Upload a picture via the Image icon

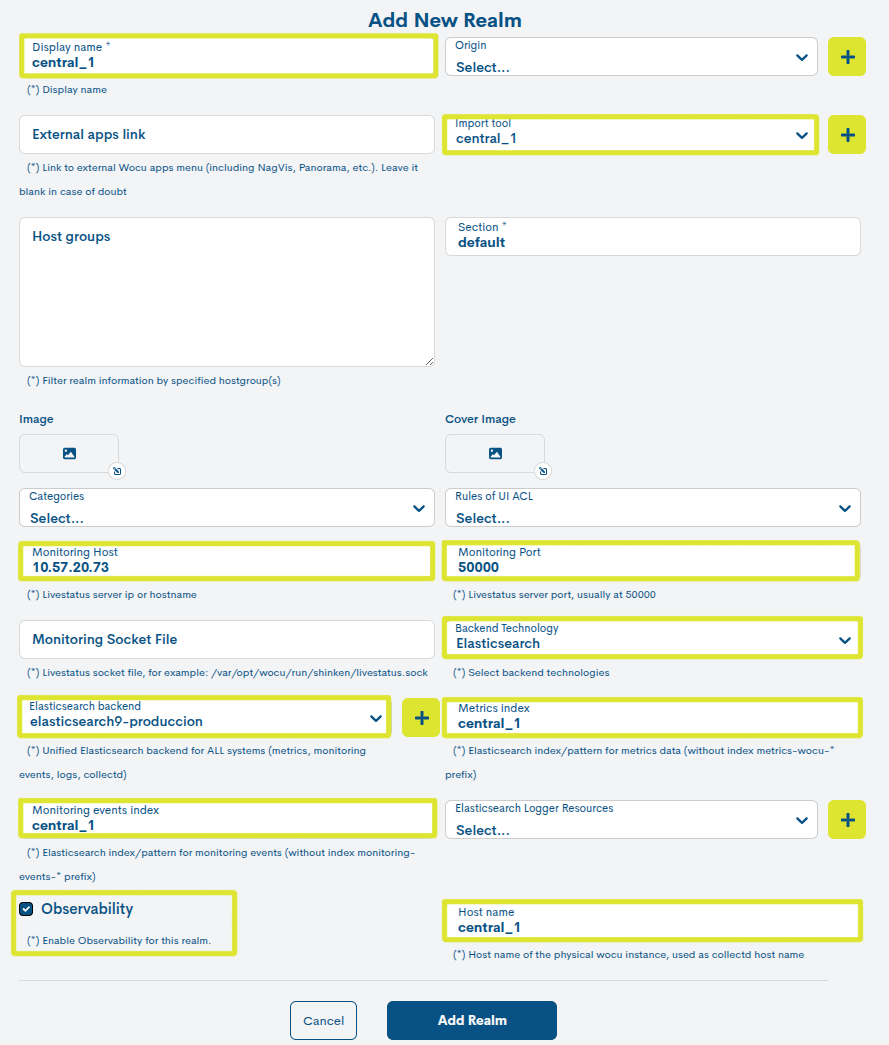tap(69, 454)
